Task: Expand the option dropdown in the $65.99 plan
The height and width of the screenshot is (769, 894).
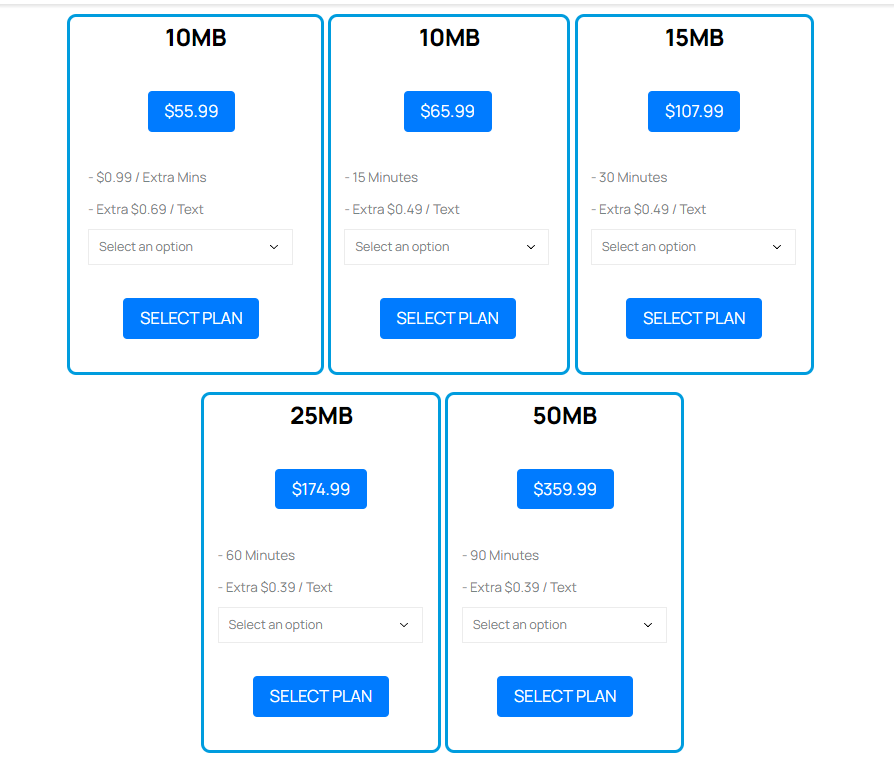Action: click(446, 247)
